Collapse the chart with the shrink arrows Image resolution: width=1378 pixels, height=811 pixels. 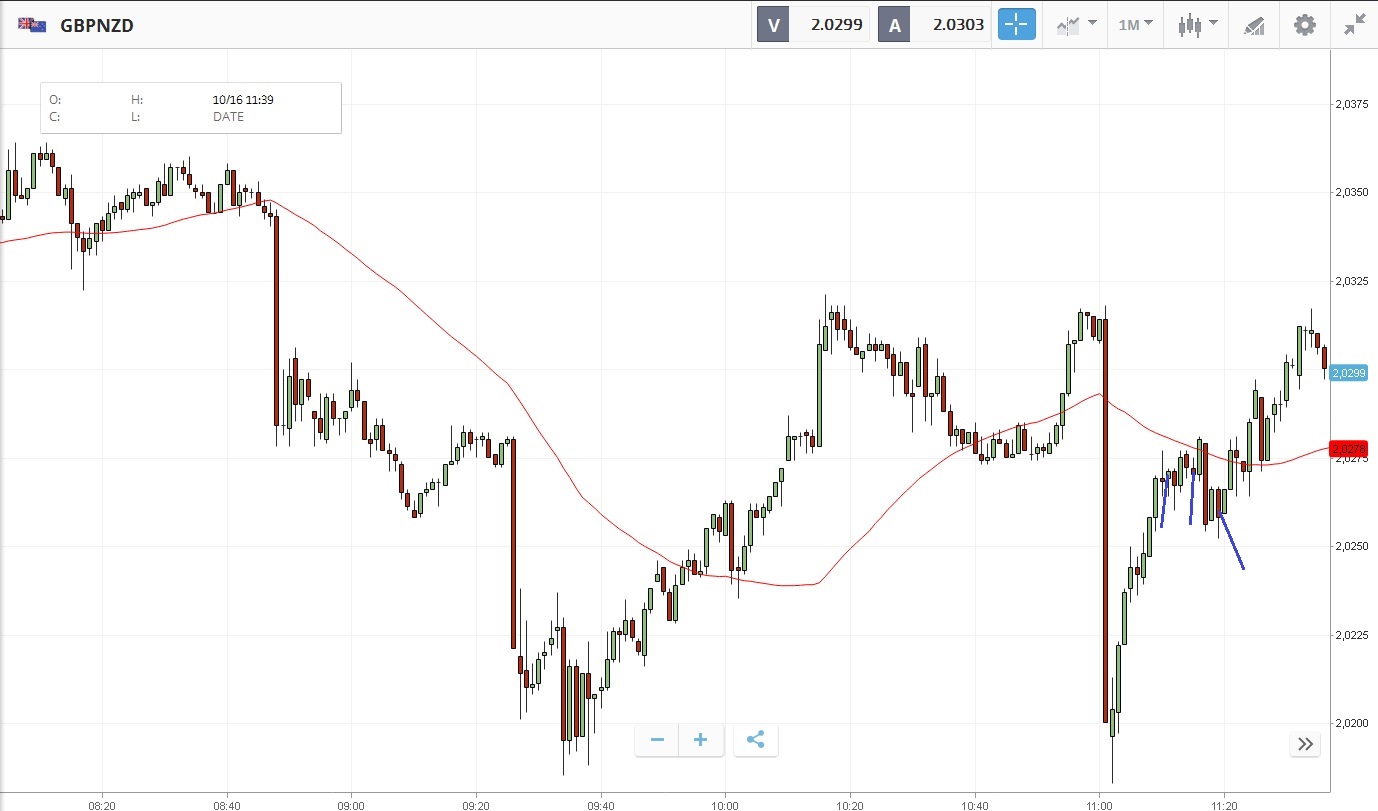[x=1355, y=25]
